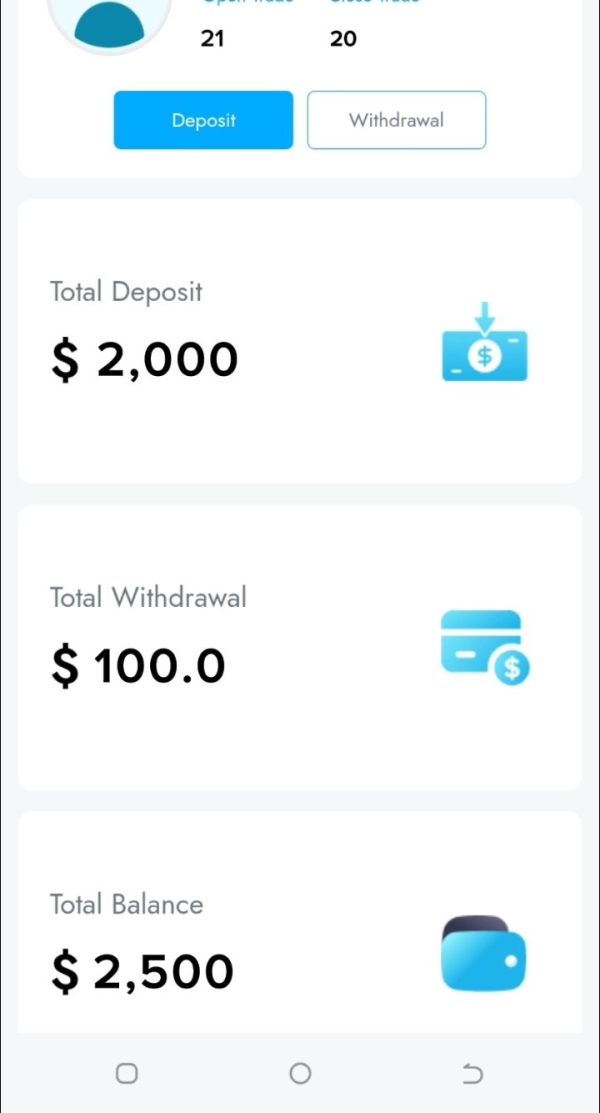The width and height of the screenshot is (600, 1113).
Task: Open Android recent apps square icon
Action: [127, 1073]
